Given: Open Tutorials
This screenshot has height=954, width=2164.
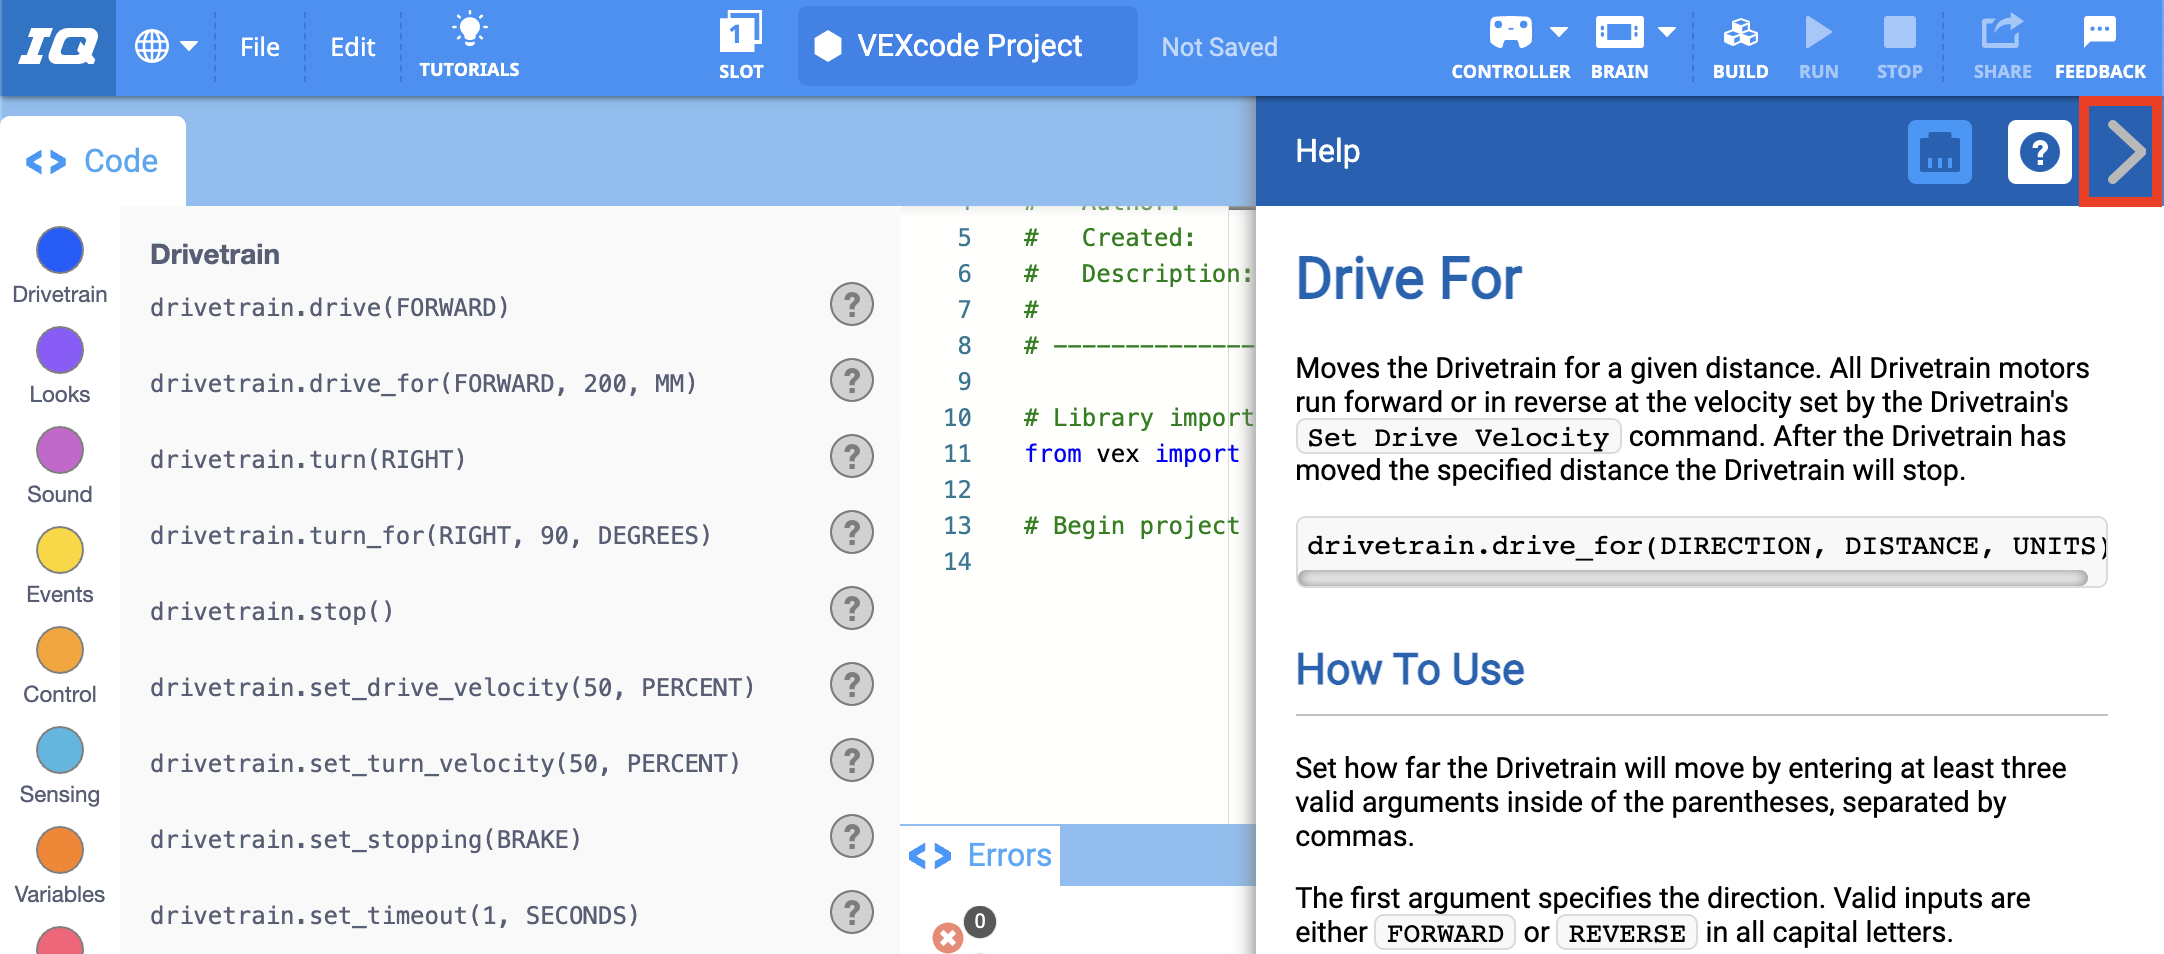Looking at the screenshot, I should [x=469, y=44].
